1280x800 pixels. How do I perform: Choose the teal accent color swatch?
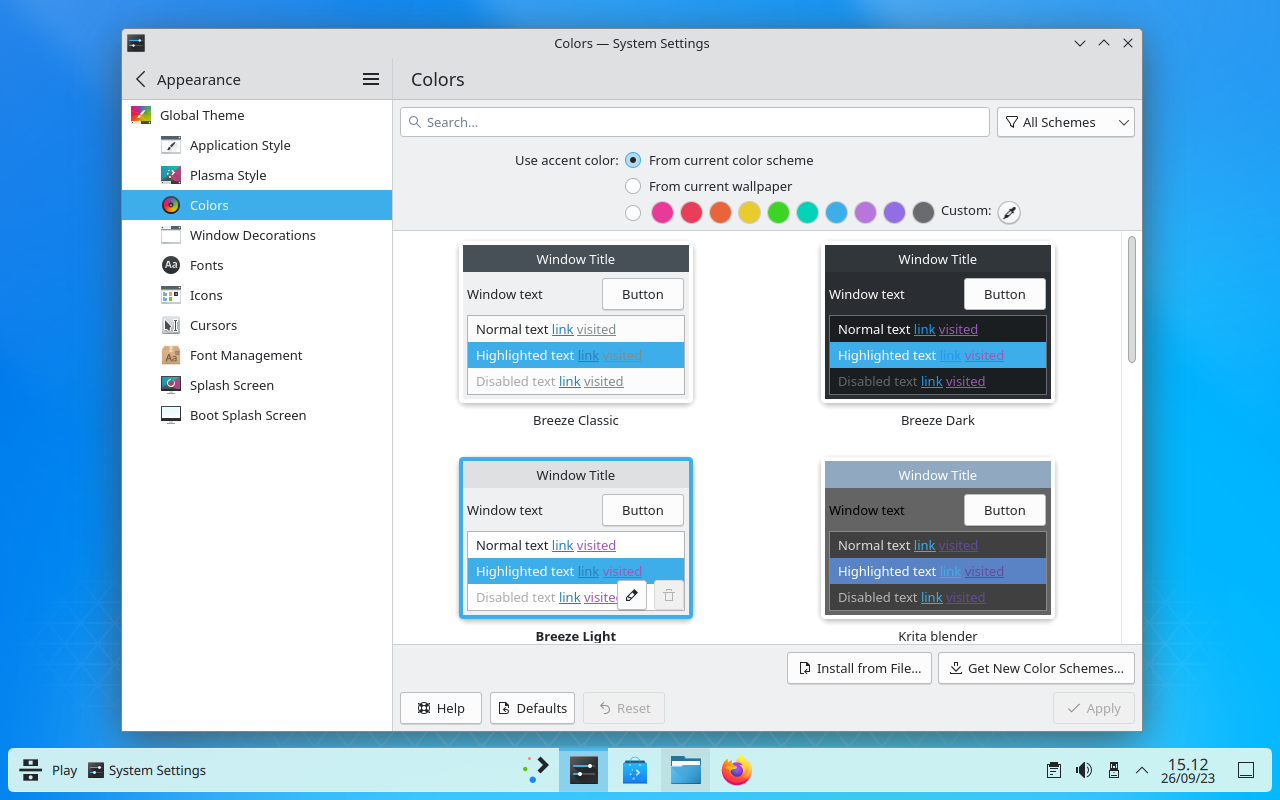coord(807,212)
